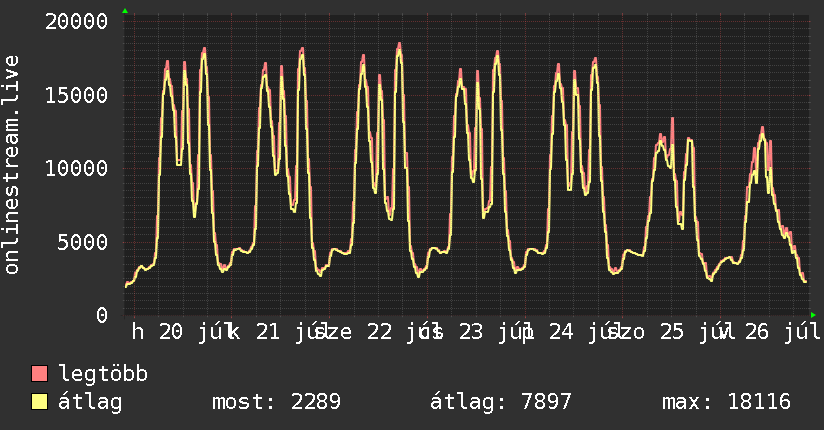Click the átlag: 7897 statistic
This screenshot has width=824, height=430.
[500, 402]
